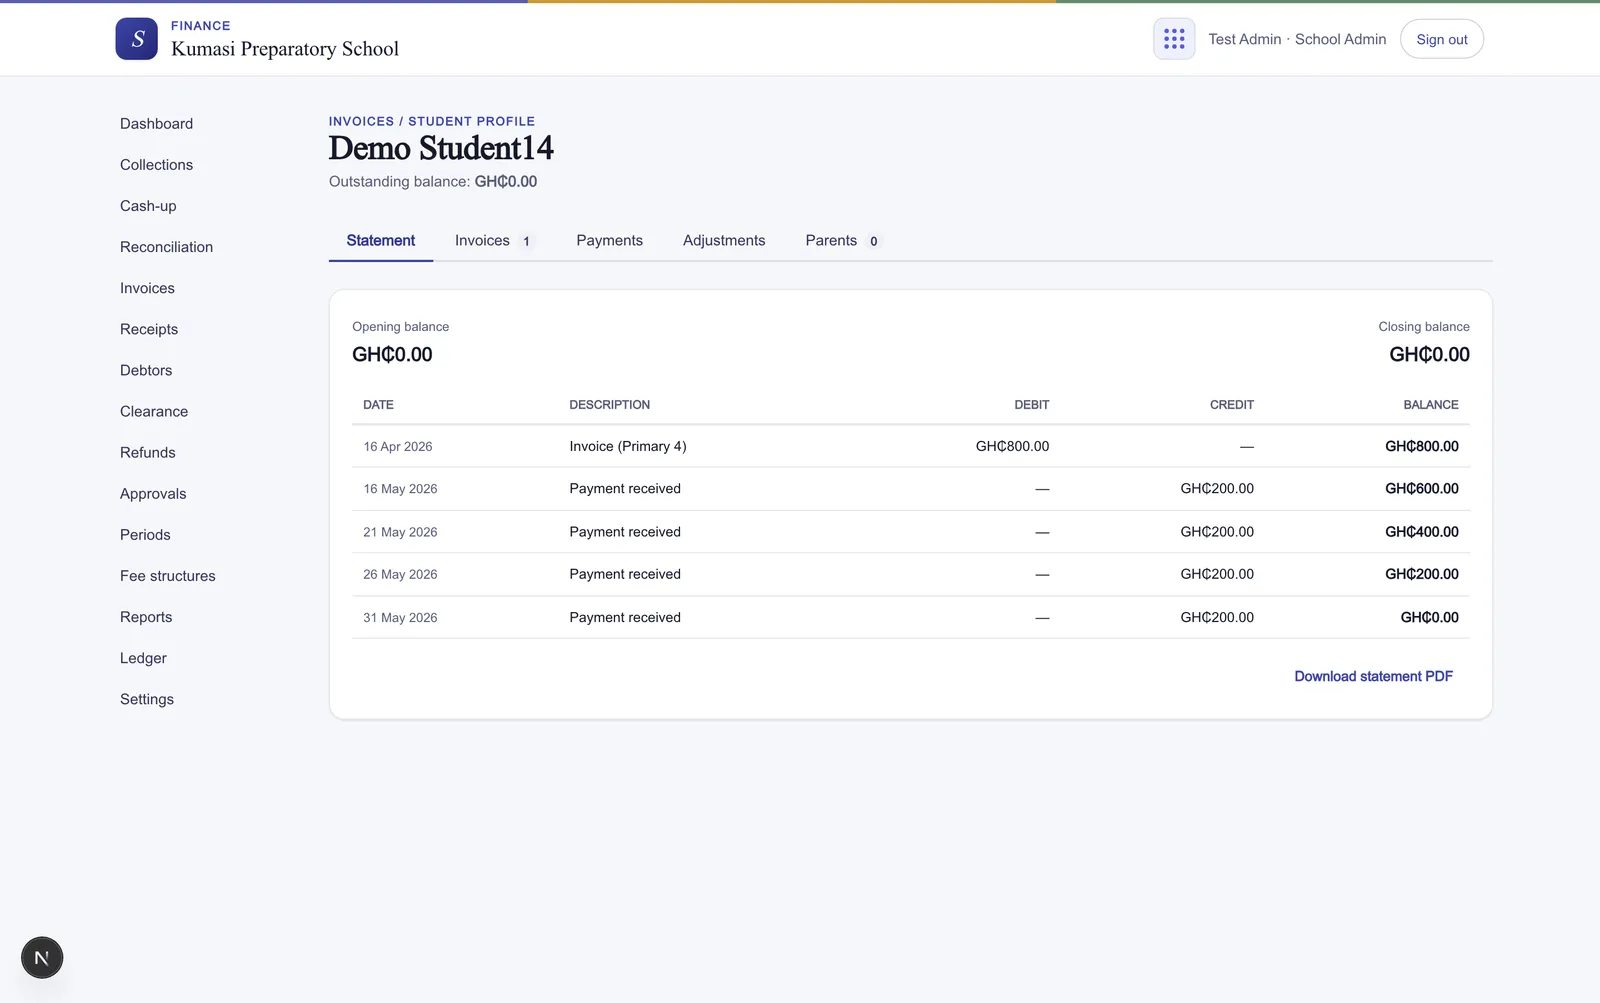Viewport: 1600px width, 1003px height.
Task: Open Cash-up page
Action: tap(148, 205)
